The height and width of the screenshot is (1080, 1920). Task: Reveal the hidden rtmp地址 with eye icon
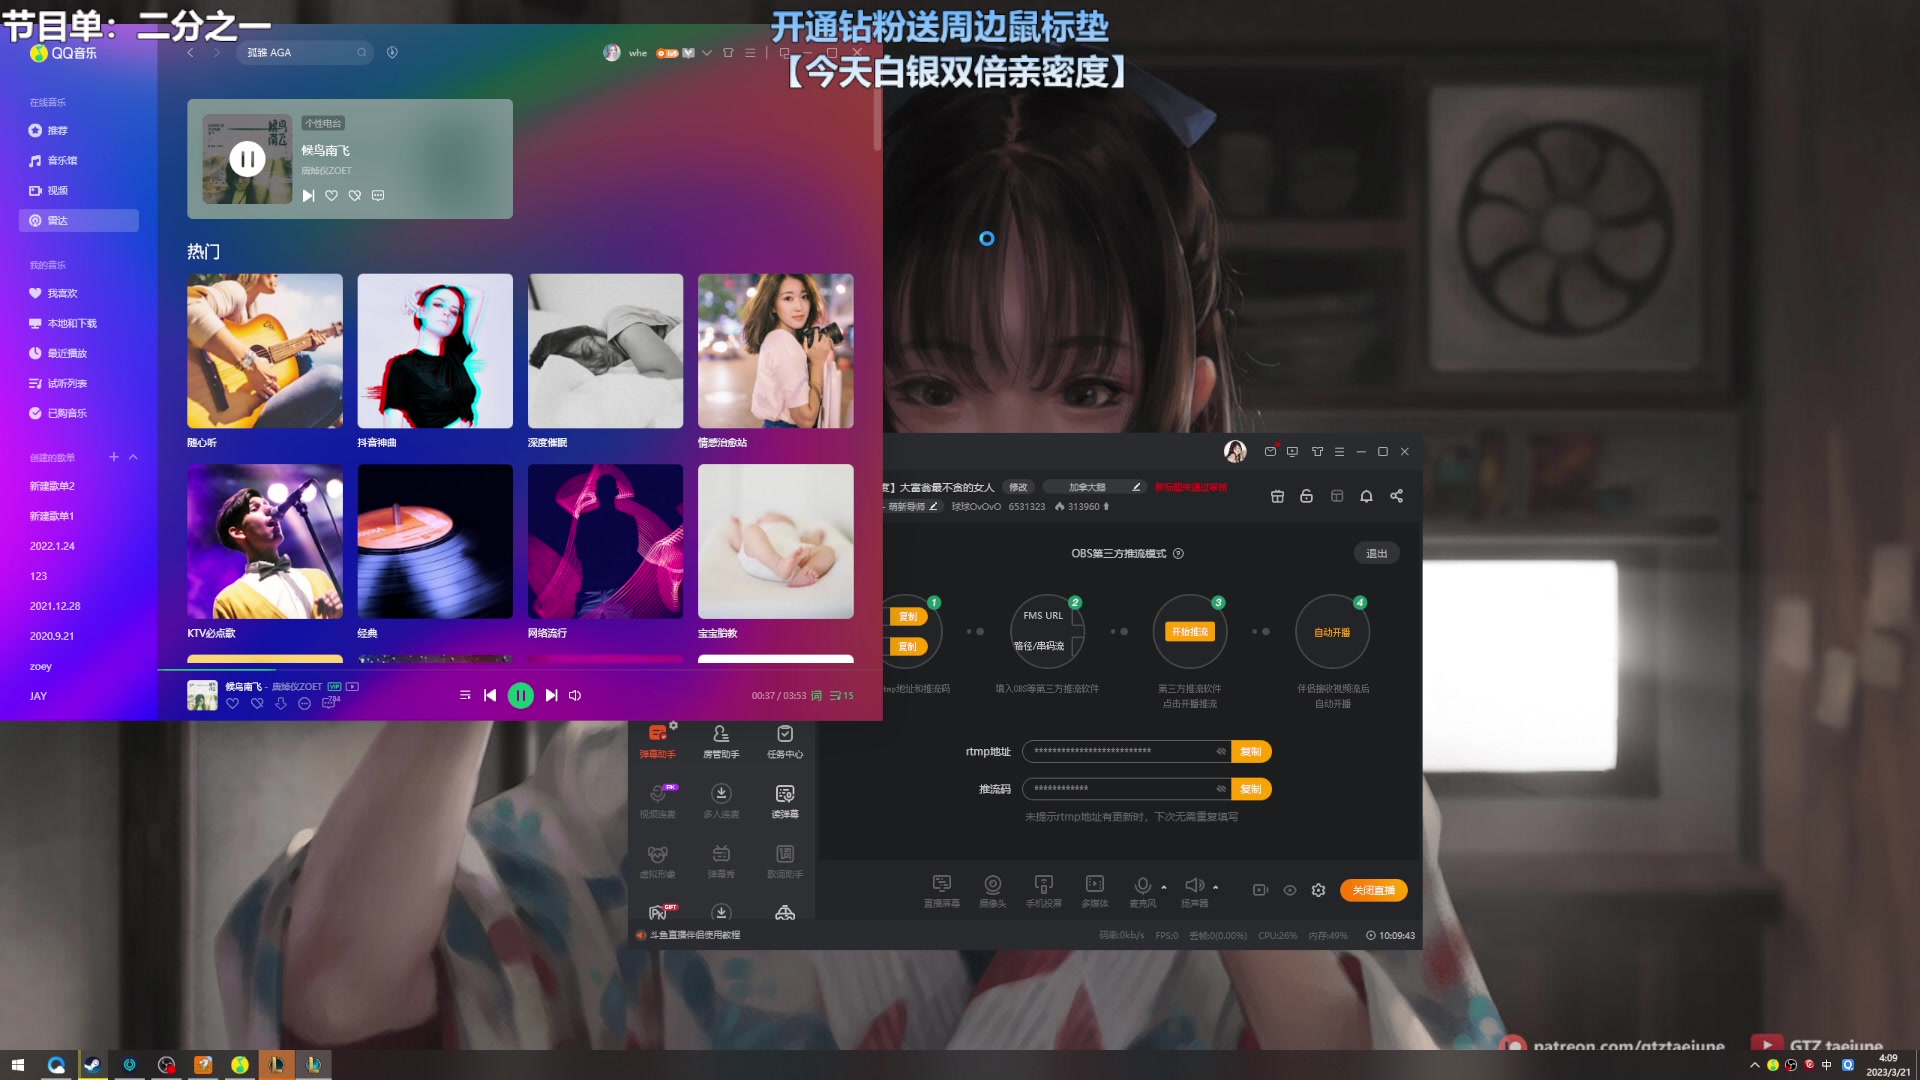[1221, 752]
